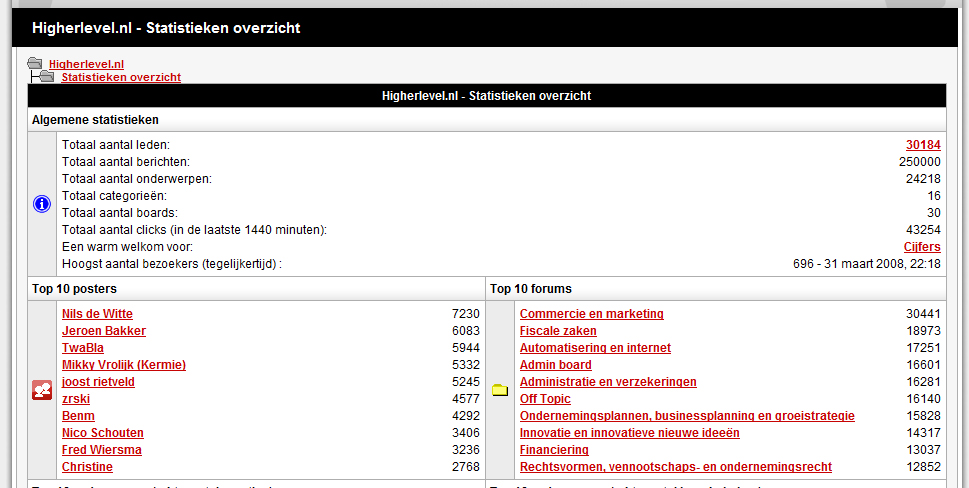The width and height of the screenshot is (969, 488).
Task: Open Innovatie en innovatieve nieuwe ideeën forum
Action: 630,433
